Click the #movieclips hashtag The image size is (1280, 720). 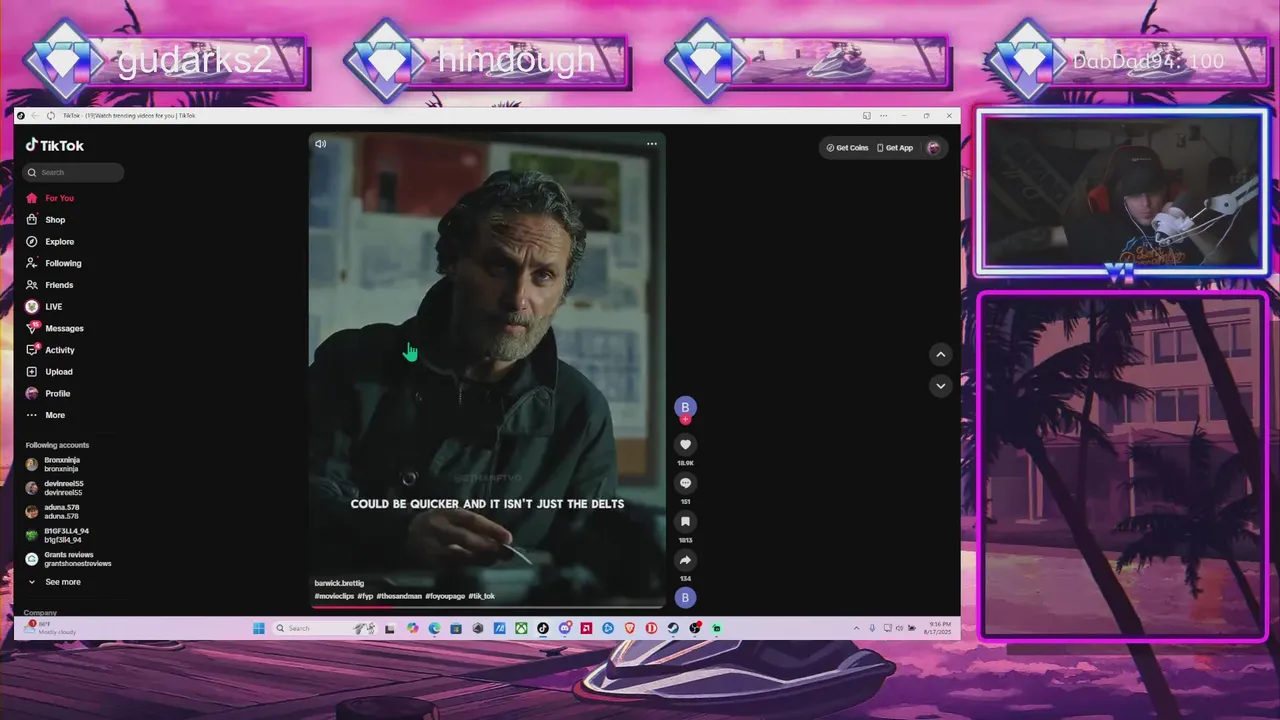pos(334,596)
